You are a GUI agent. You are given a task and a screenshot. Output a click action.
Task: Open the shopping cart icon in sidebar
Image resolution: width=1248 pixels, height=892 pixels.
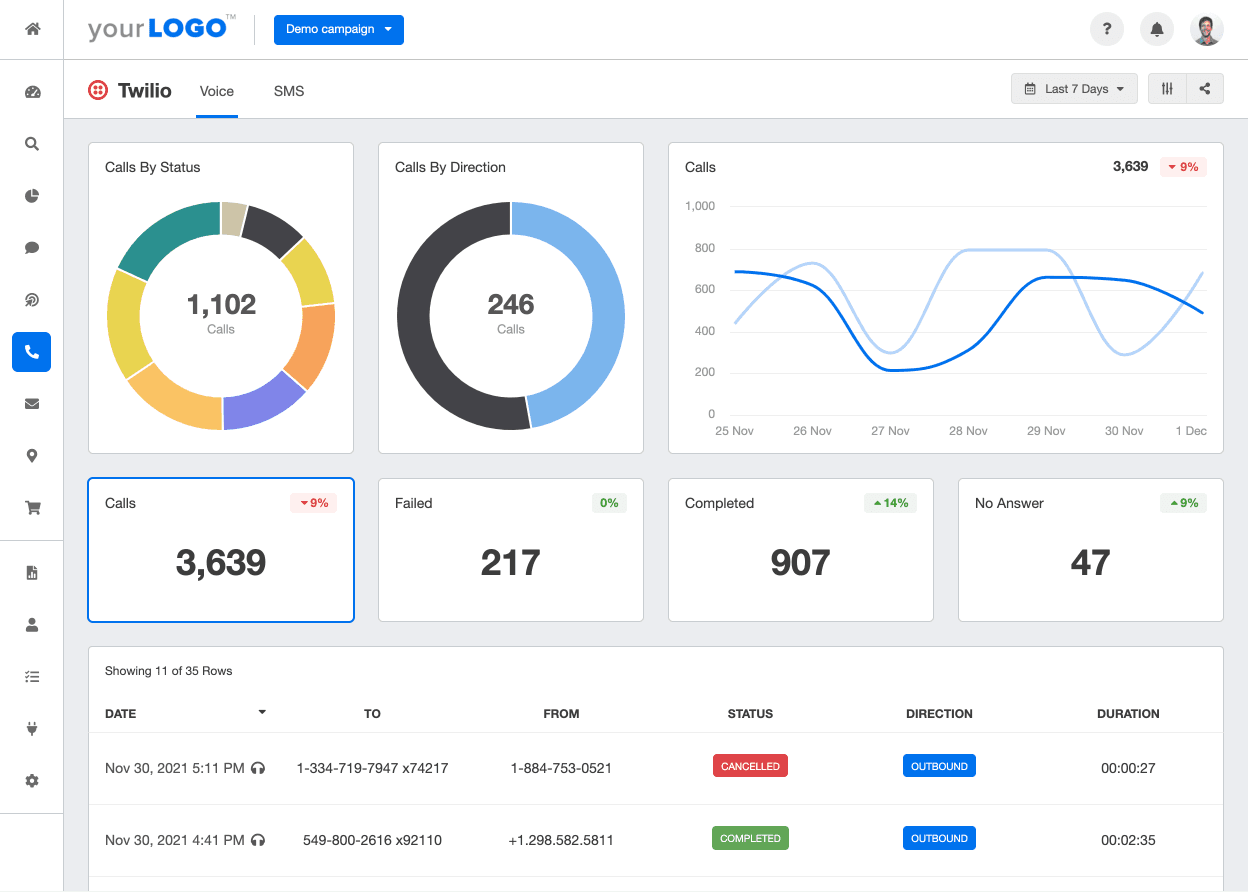pos(31,507)
